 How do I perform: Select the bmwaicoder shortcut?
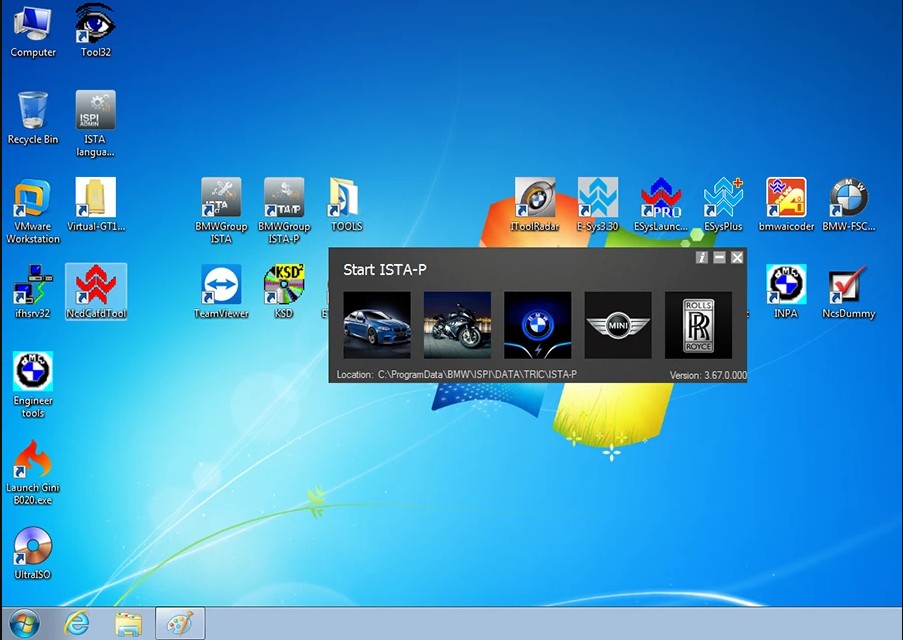[x=786, y=205]
